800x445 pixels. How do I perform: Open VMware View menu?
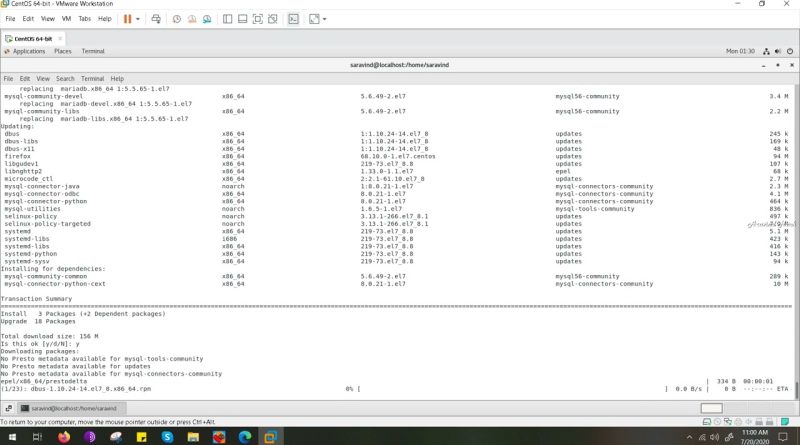(x=47, y=19)
